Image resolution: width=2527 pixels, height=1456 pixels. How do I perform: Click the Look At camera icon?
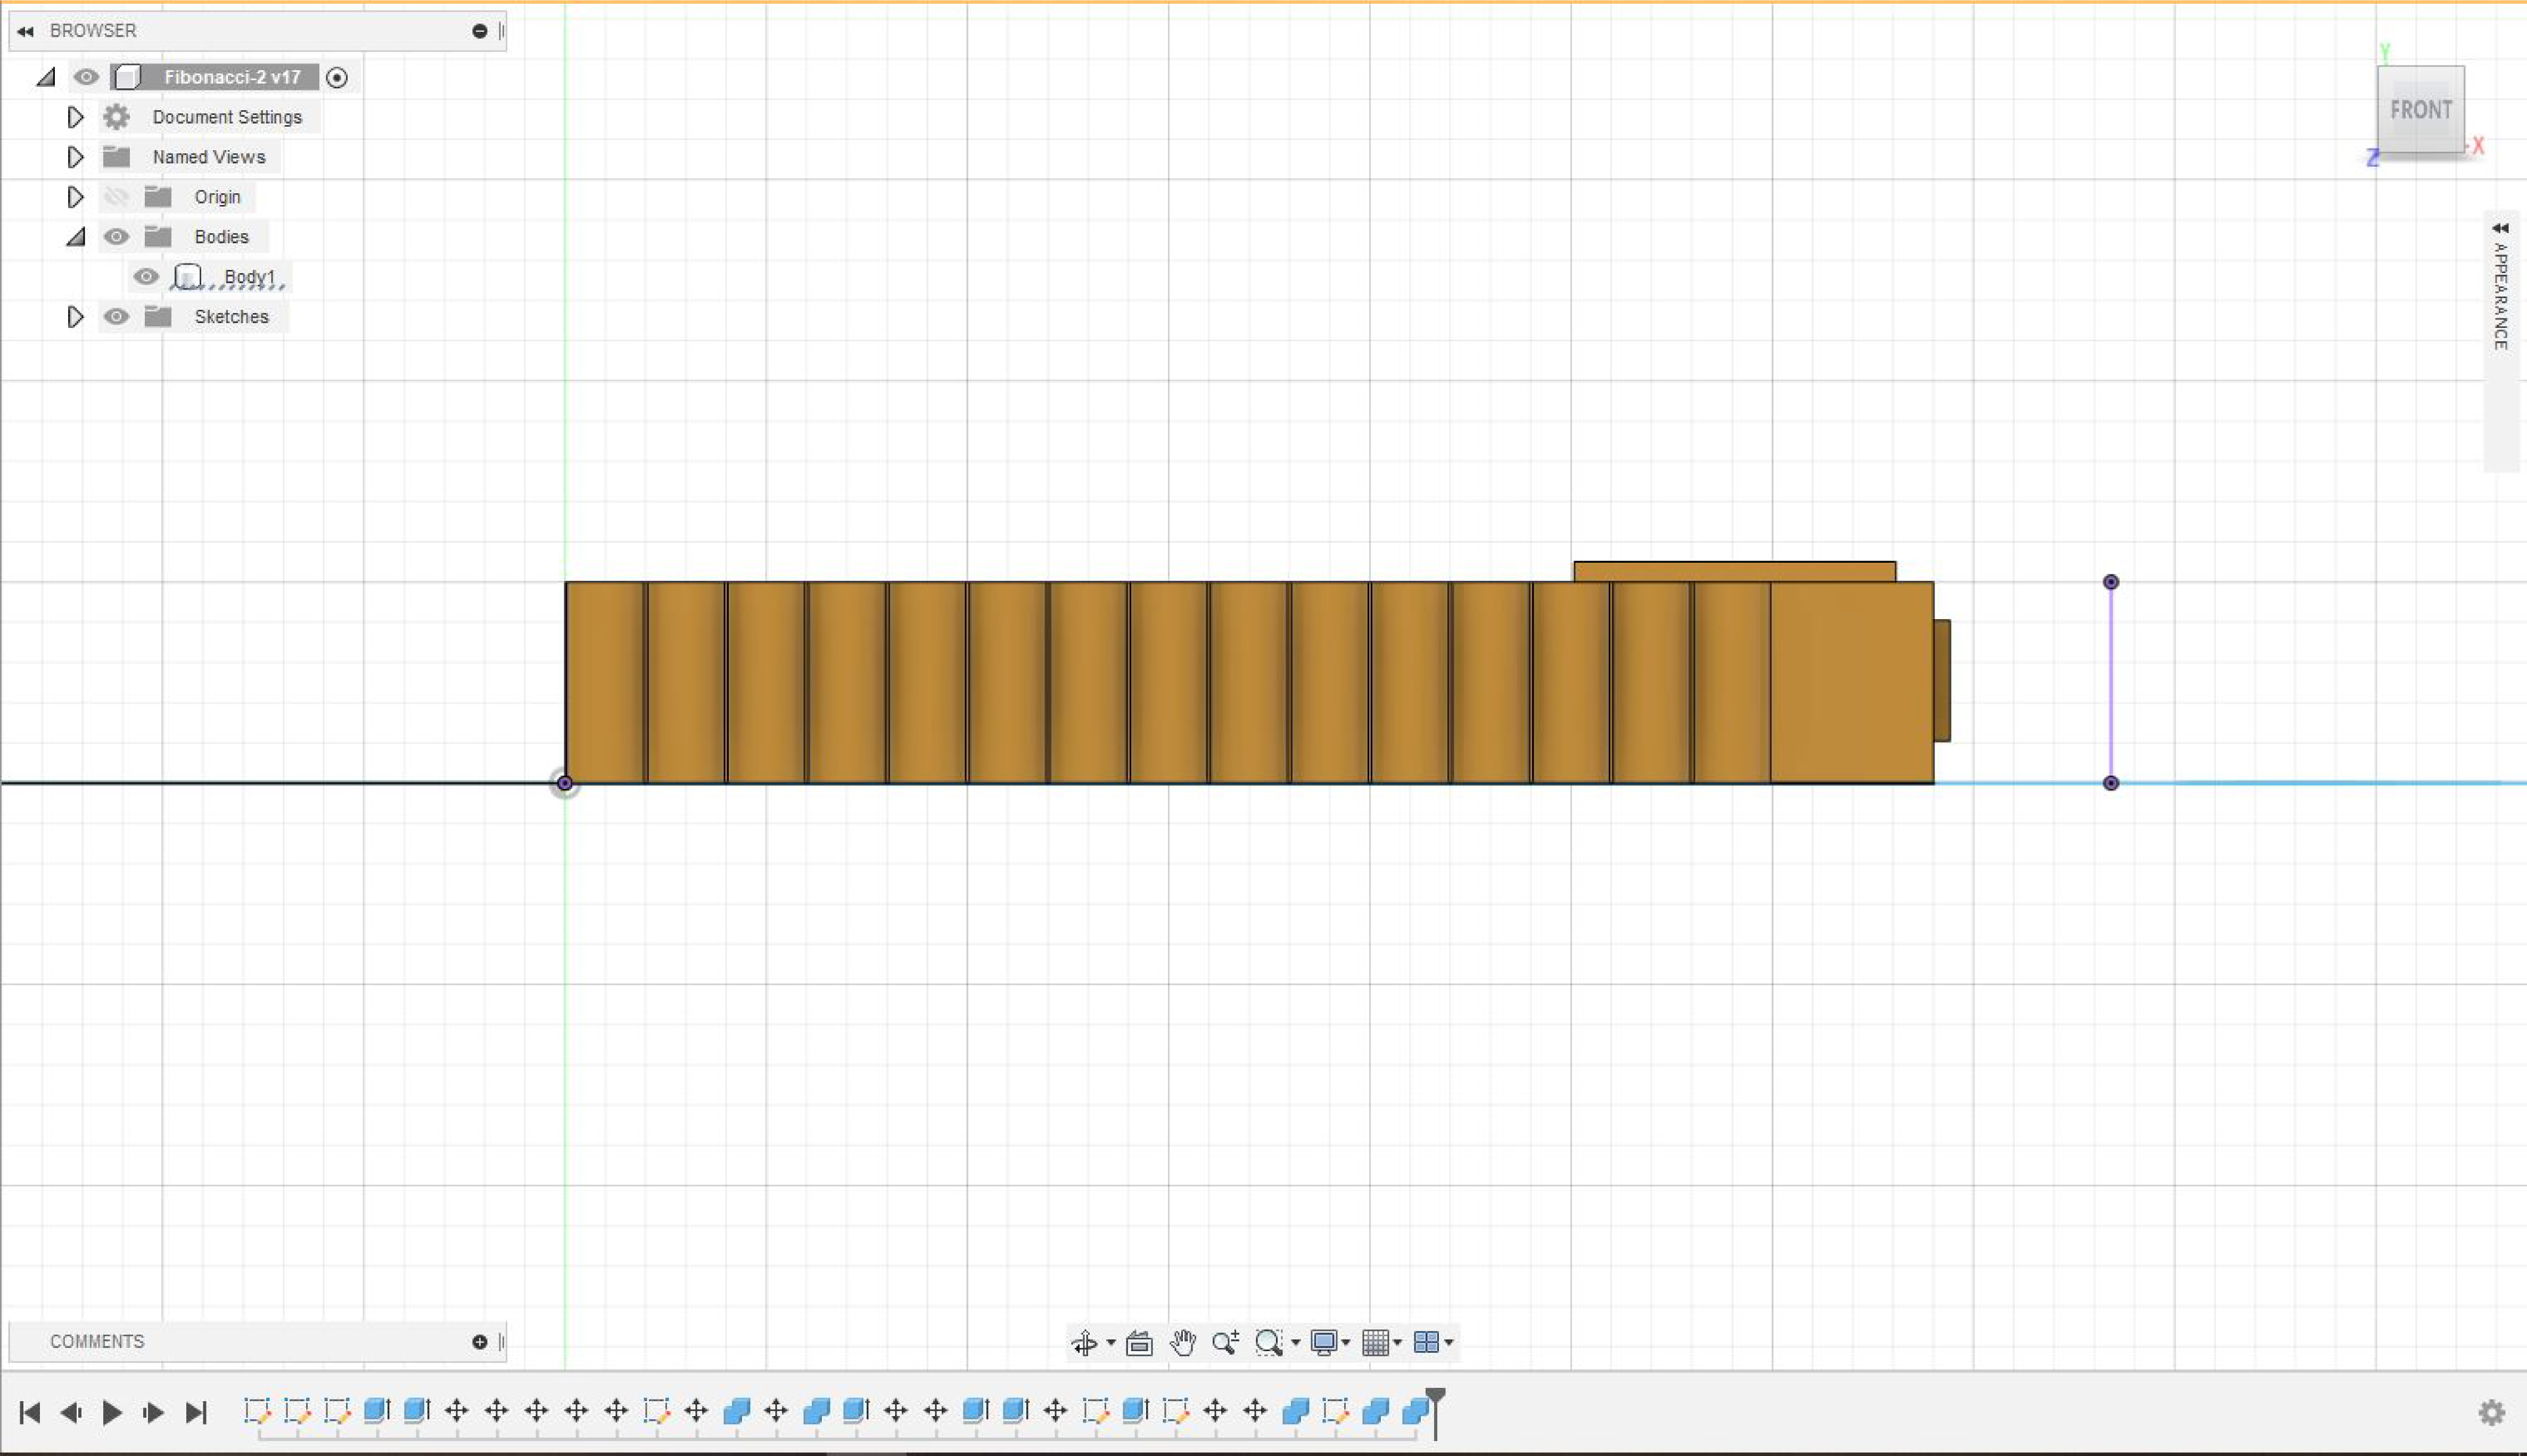click(x=1139, y=1343)
